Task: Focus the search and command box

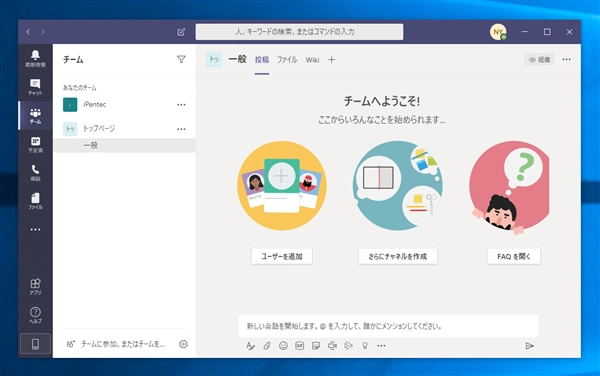Action: [299, 32]
